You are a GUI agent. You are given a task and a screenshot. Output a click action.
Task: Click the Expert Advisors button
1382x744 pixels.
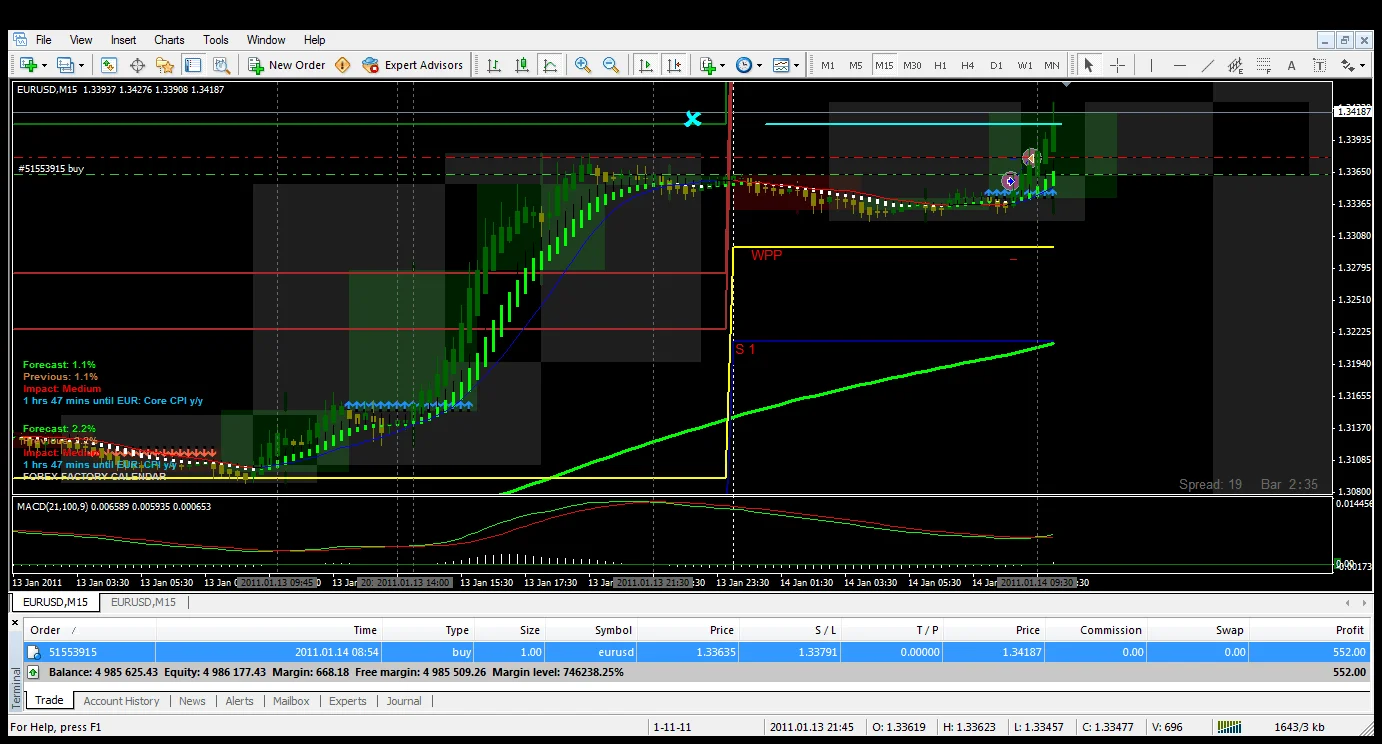click(413, 65)
